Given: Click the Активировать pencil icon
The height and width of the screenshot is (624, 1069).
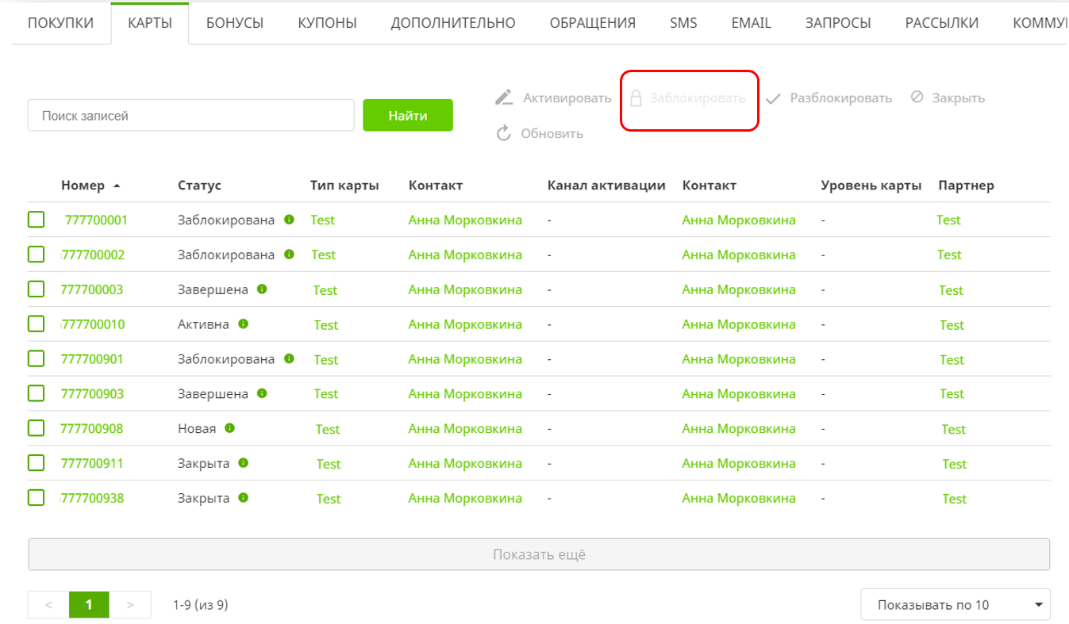Looking at the screenshot, I should pyautogui.click(x=504, y=98).
